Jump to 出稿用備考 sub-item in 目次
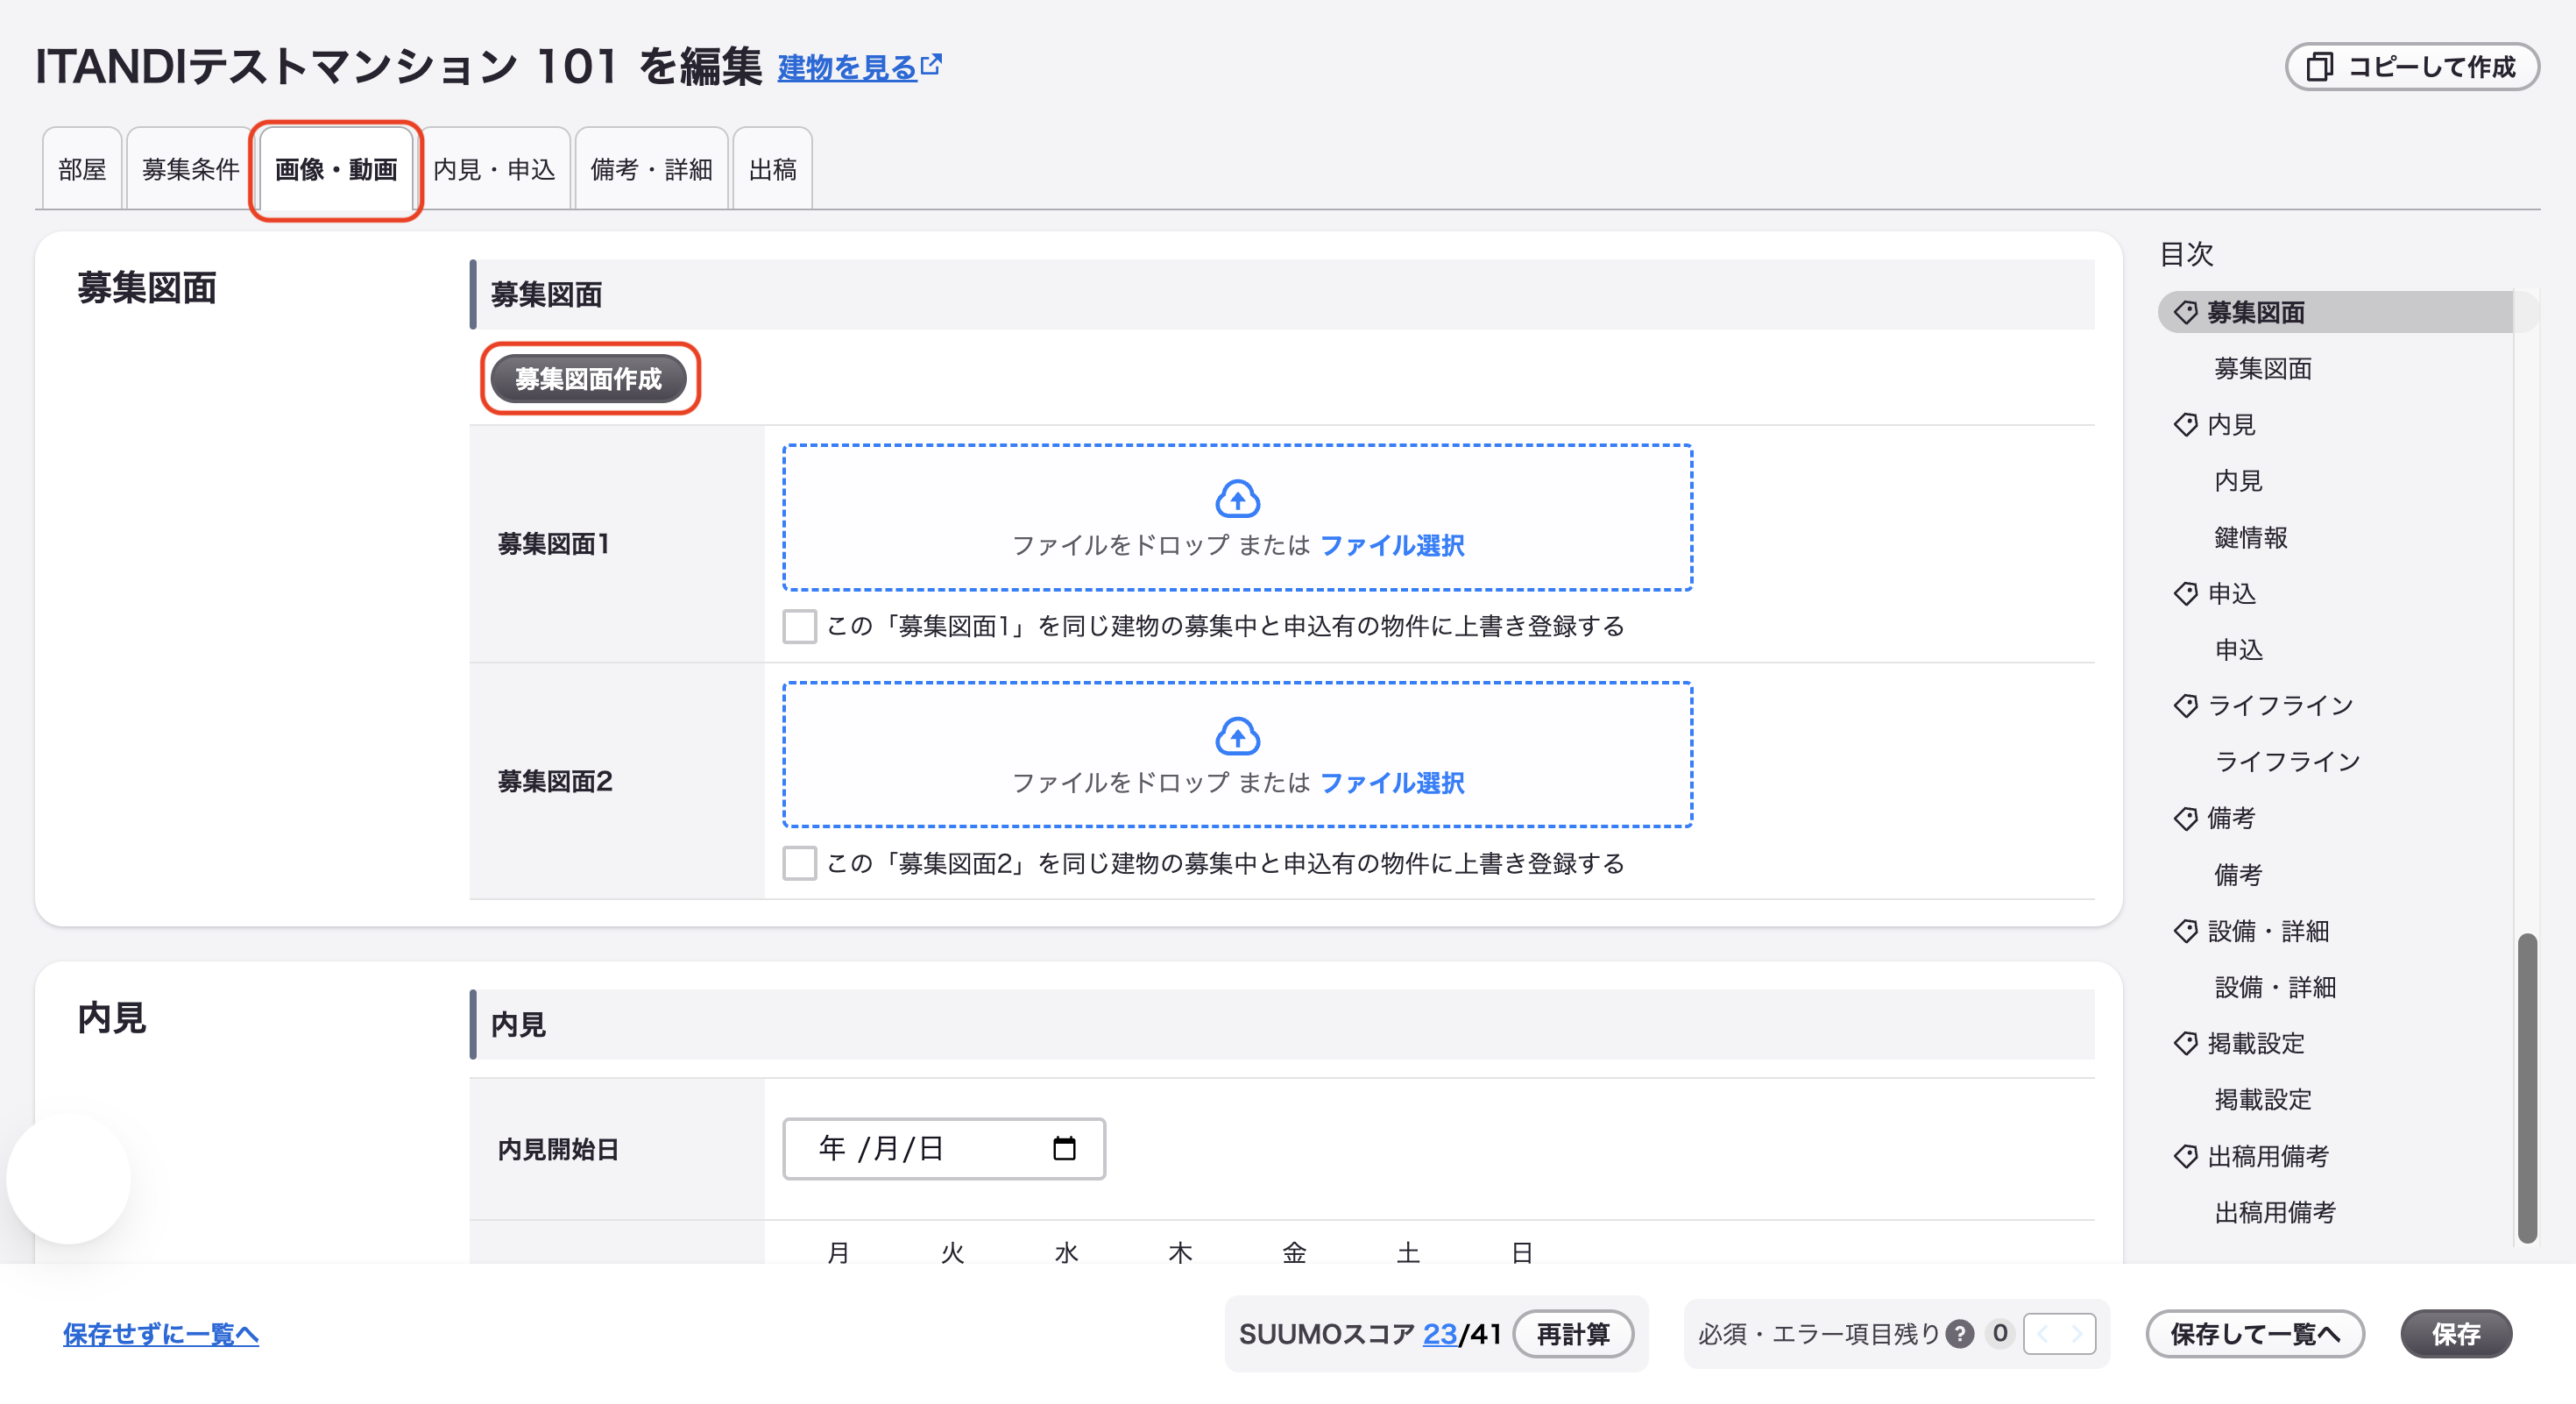2576x1404 pixels. coord(2275,1213)
